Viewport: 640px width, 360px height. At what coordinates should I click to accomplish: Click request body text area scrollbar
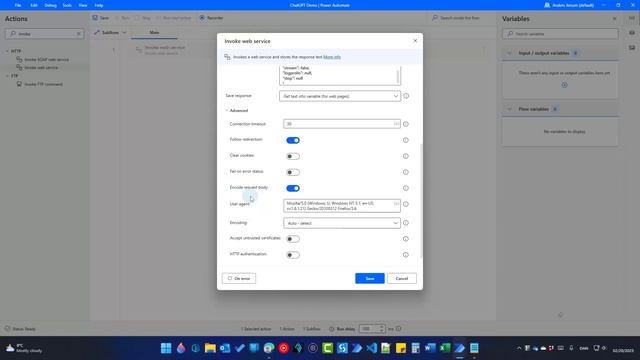click(398, 76)
